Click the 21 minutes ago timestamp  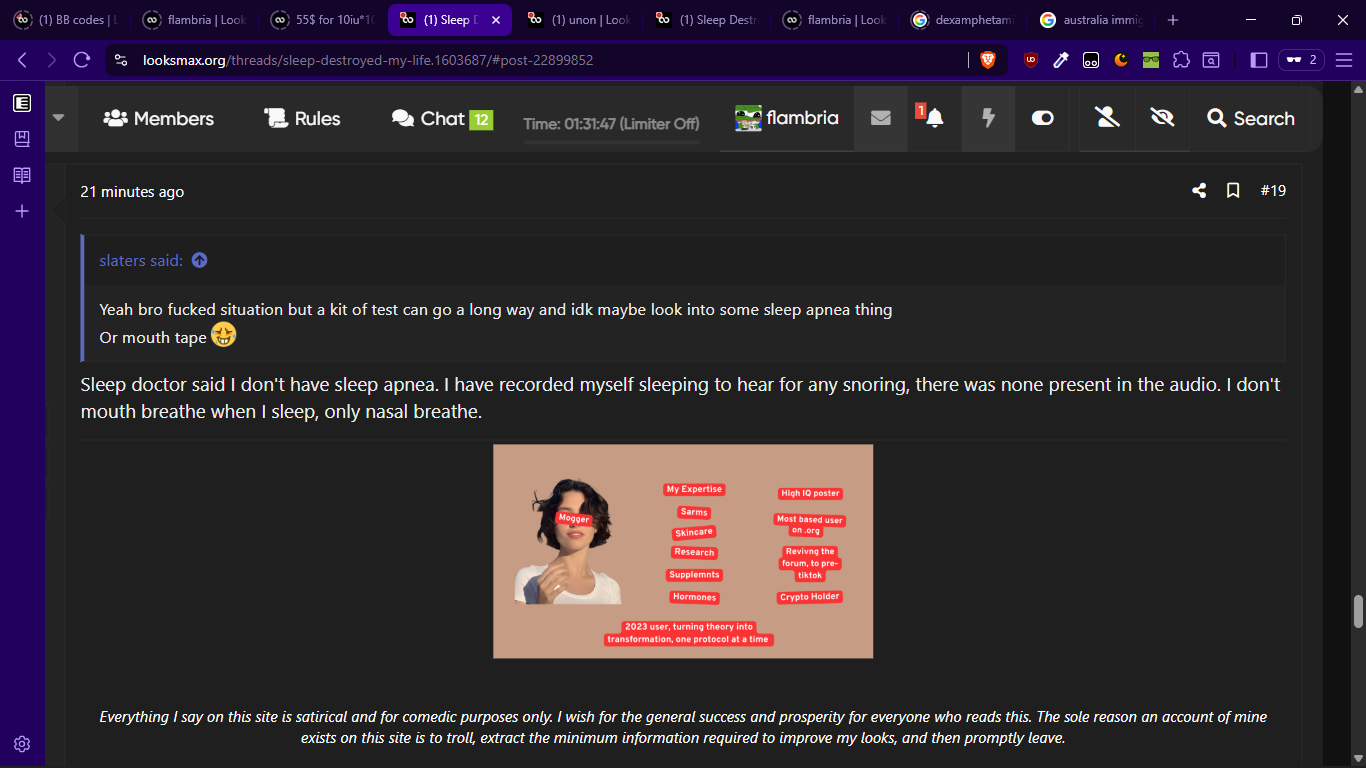pyautogui.click(x=132, y=192)
